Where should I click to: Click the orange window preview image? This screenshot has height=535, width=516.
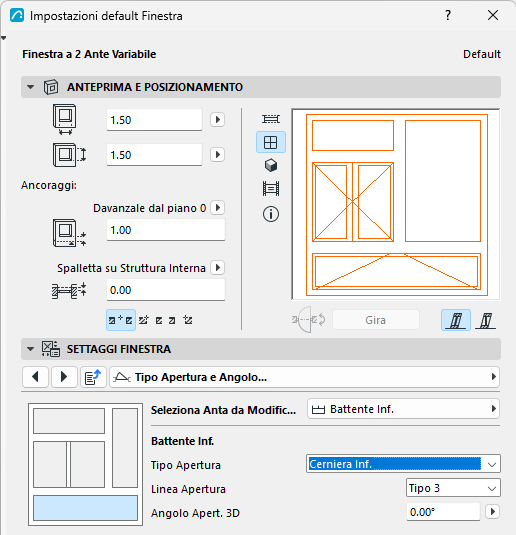[x=396, y=205]
